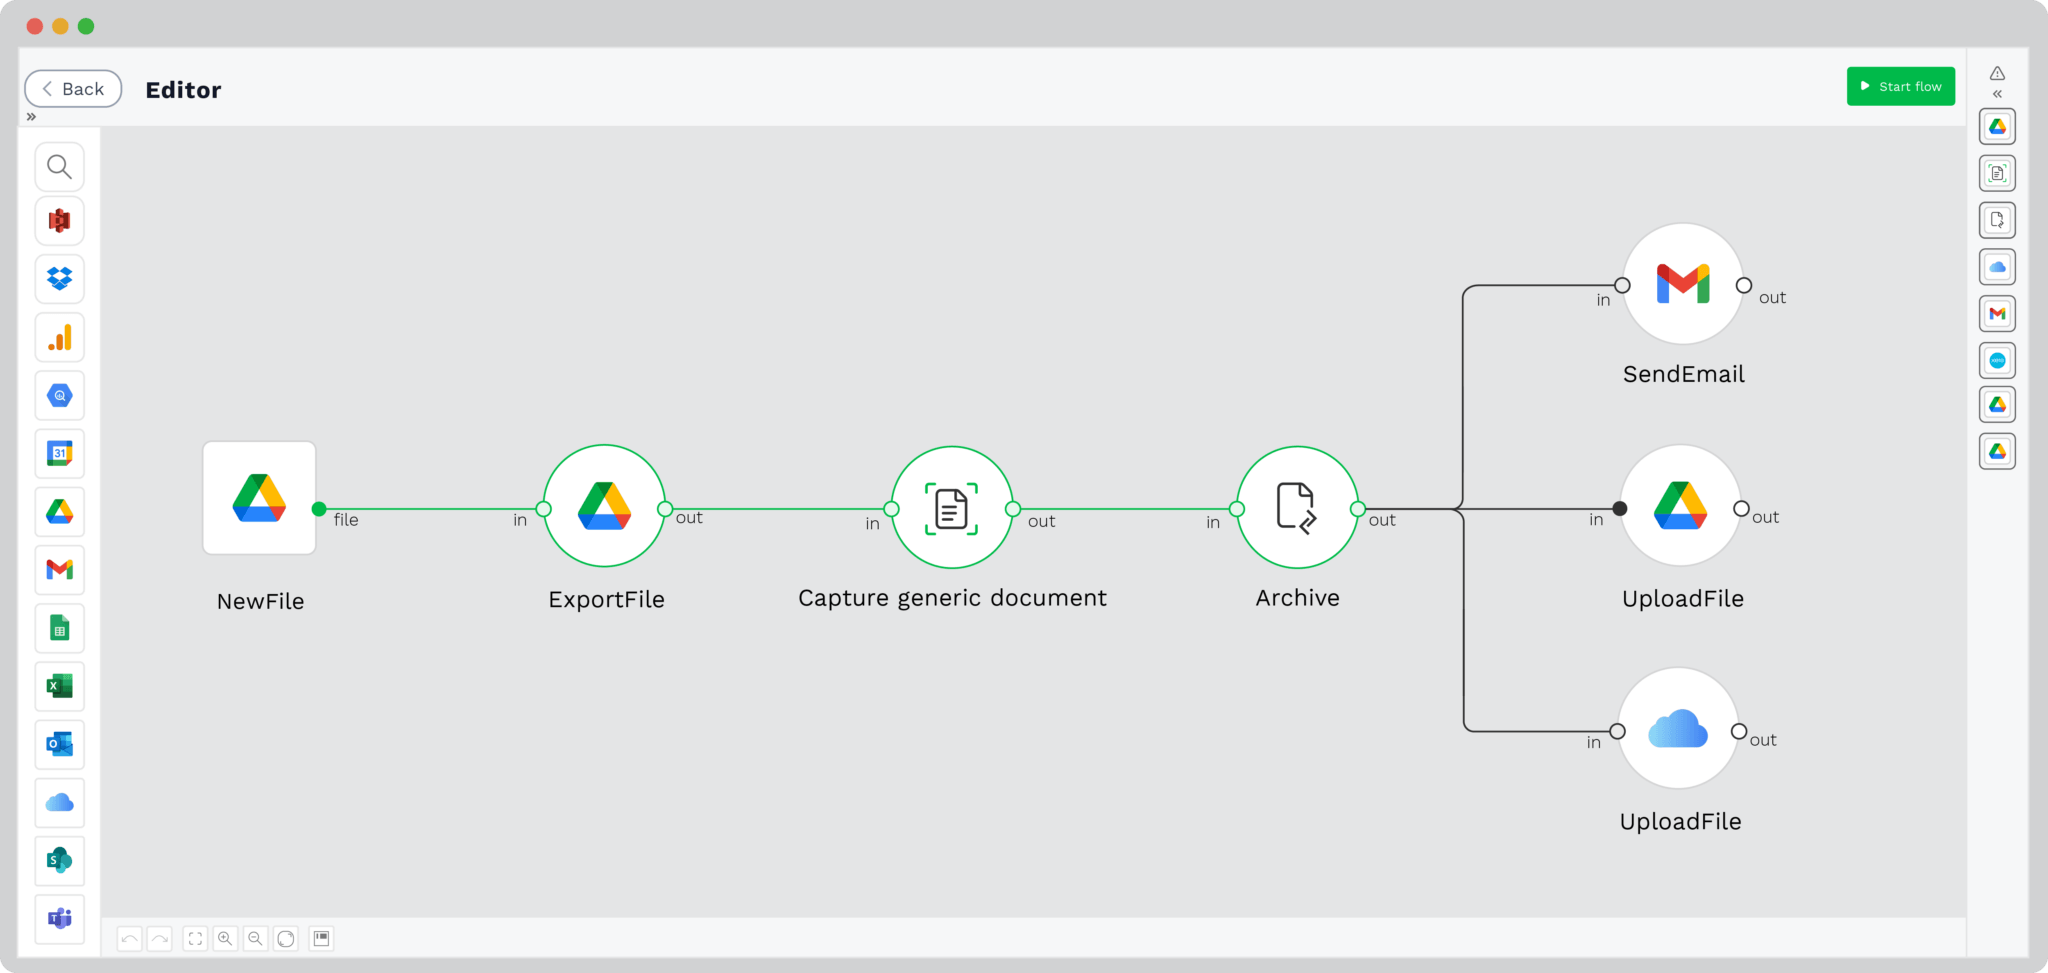This screenshot has width=2048, height=973.
Task: Click the warning triangle in right panel
Action: pyautogui.click(x=1997, y=72)
